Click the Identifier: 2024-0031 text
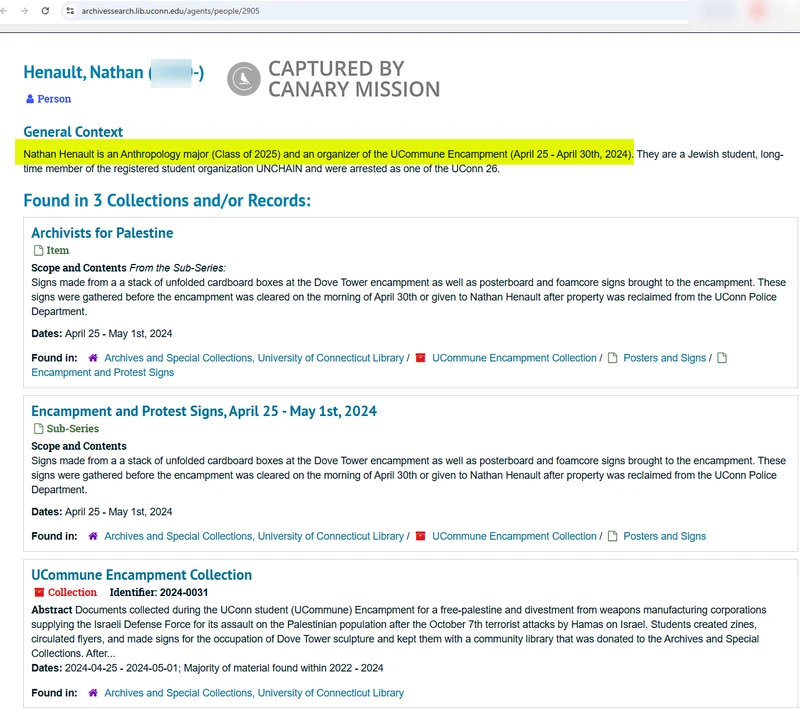800x716 pixels. pyautogui.click(x=159, y=592)
